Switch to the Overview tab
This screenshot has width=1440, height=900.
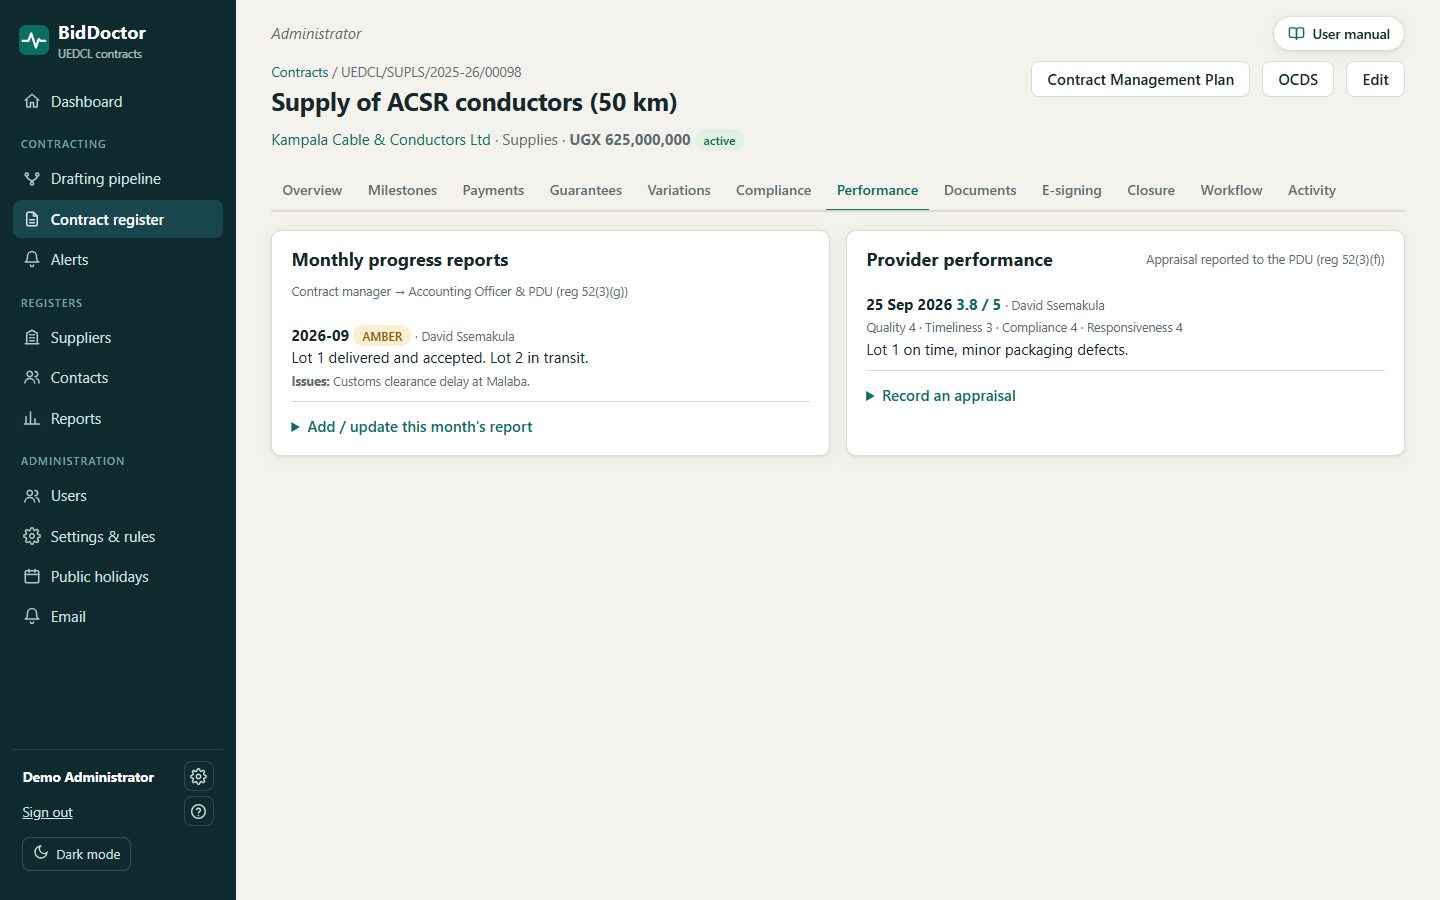312,190
